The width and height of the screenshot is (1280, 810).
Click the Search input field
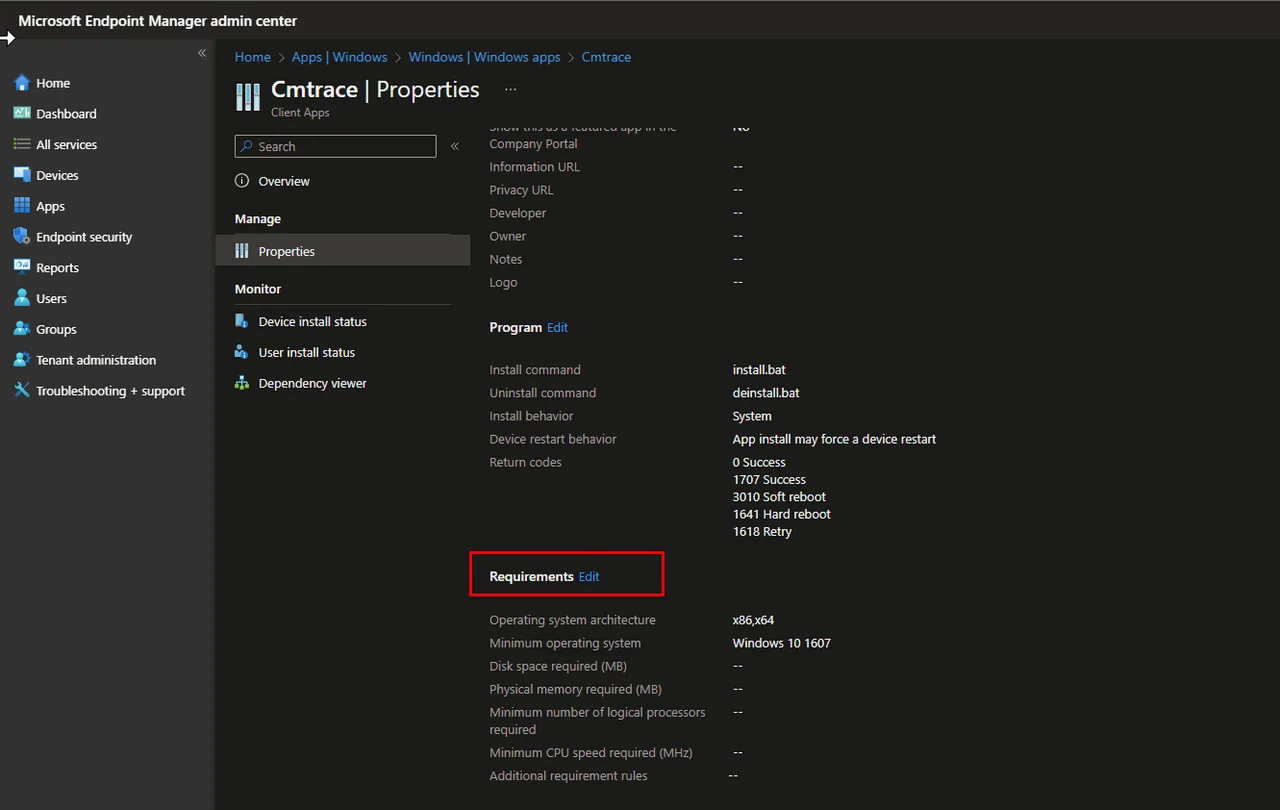click(336, 146)
